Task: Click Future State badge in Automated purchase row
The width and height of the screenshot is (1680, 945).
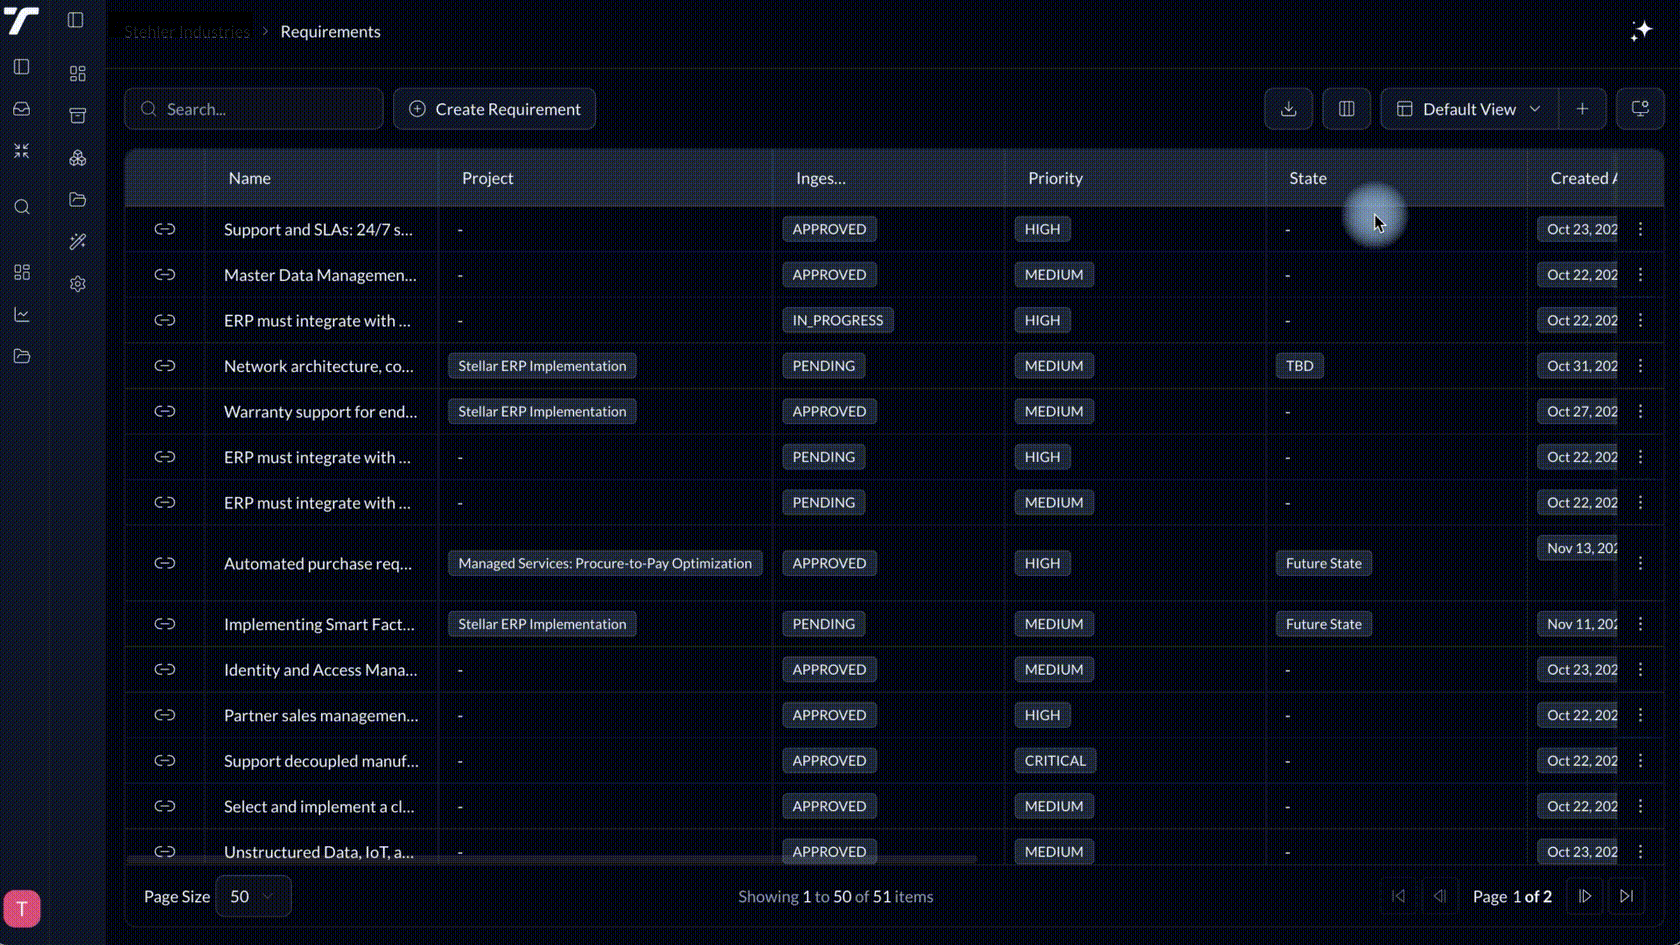Action: click(x=1323, y=563)
